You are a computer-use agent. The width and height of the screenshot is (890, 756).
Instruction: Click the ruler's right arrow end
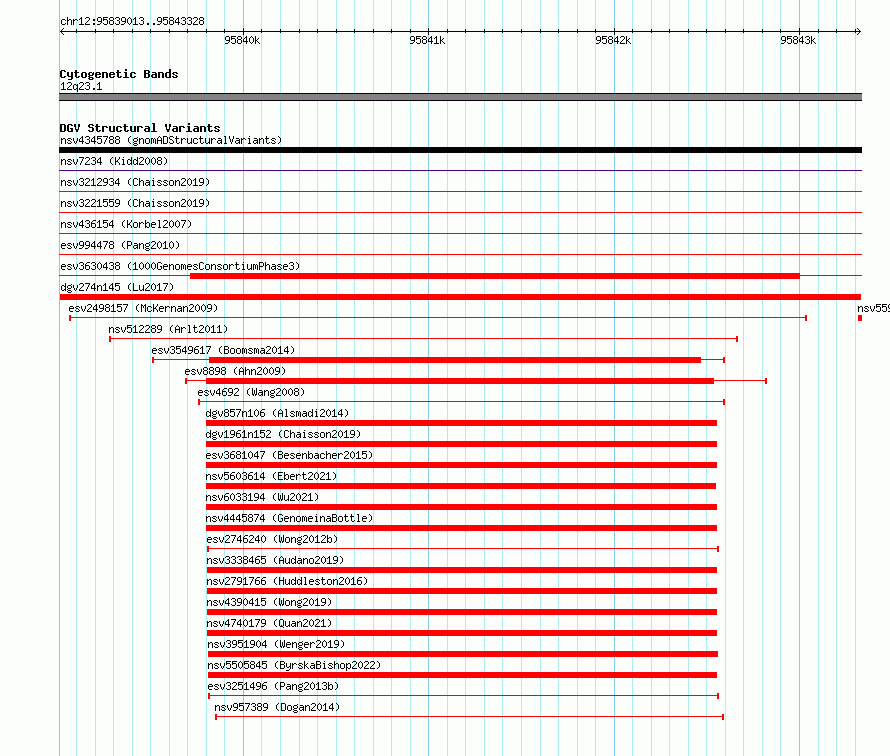point(858,32)
